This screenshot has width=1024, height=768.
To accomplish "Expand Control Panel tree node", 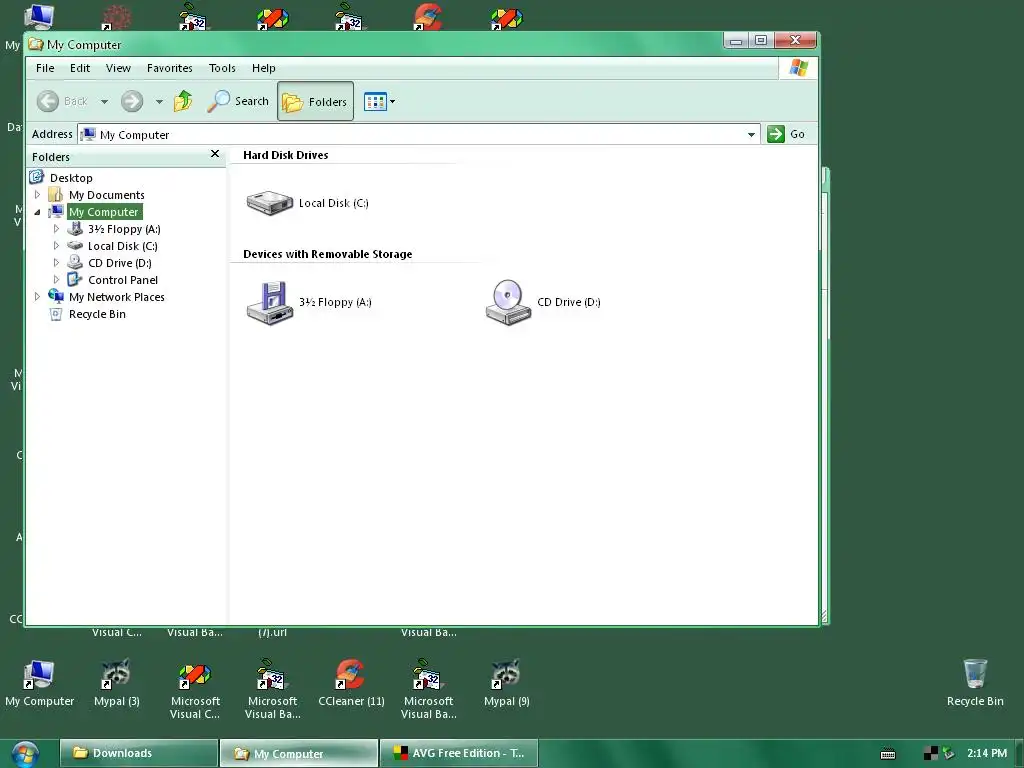I will click(56, 280).
